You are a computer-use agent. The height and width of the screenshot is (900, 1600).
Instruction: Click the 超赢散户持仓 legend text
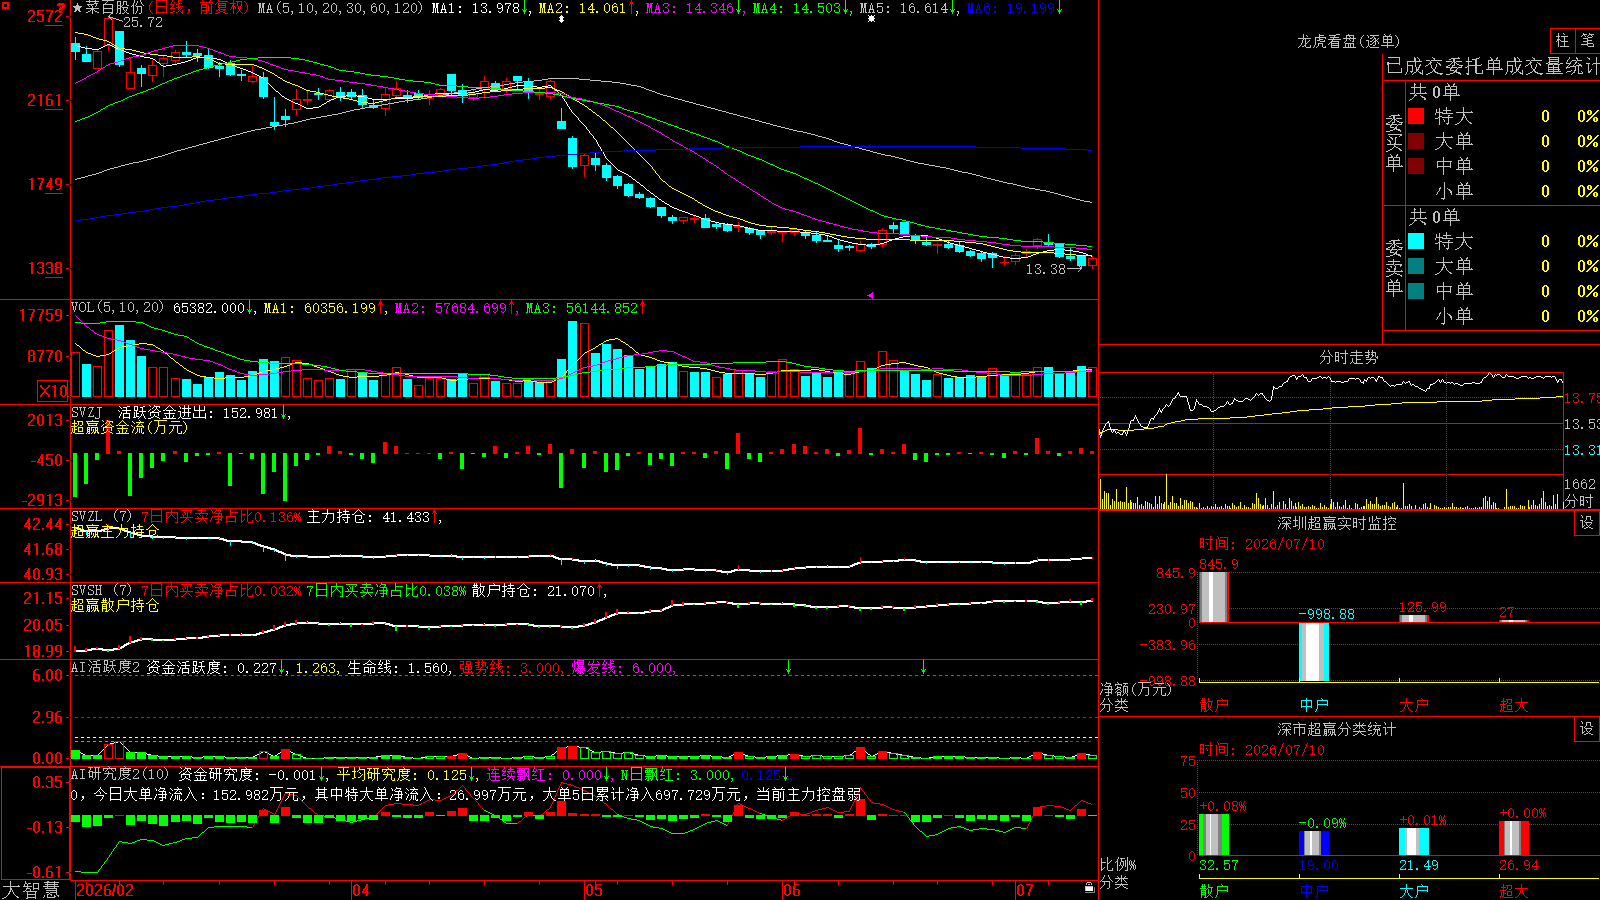114,605
